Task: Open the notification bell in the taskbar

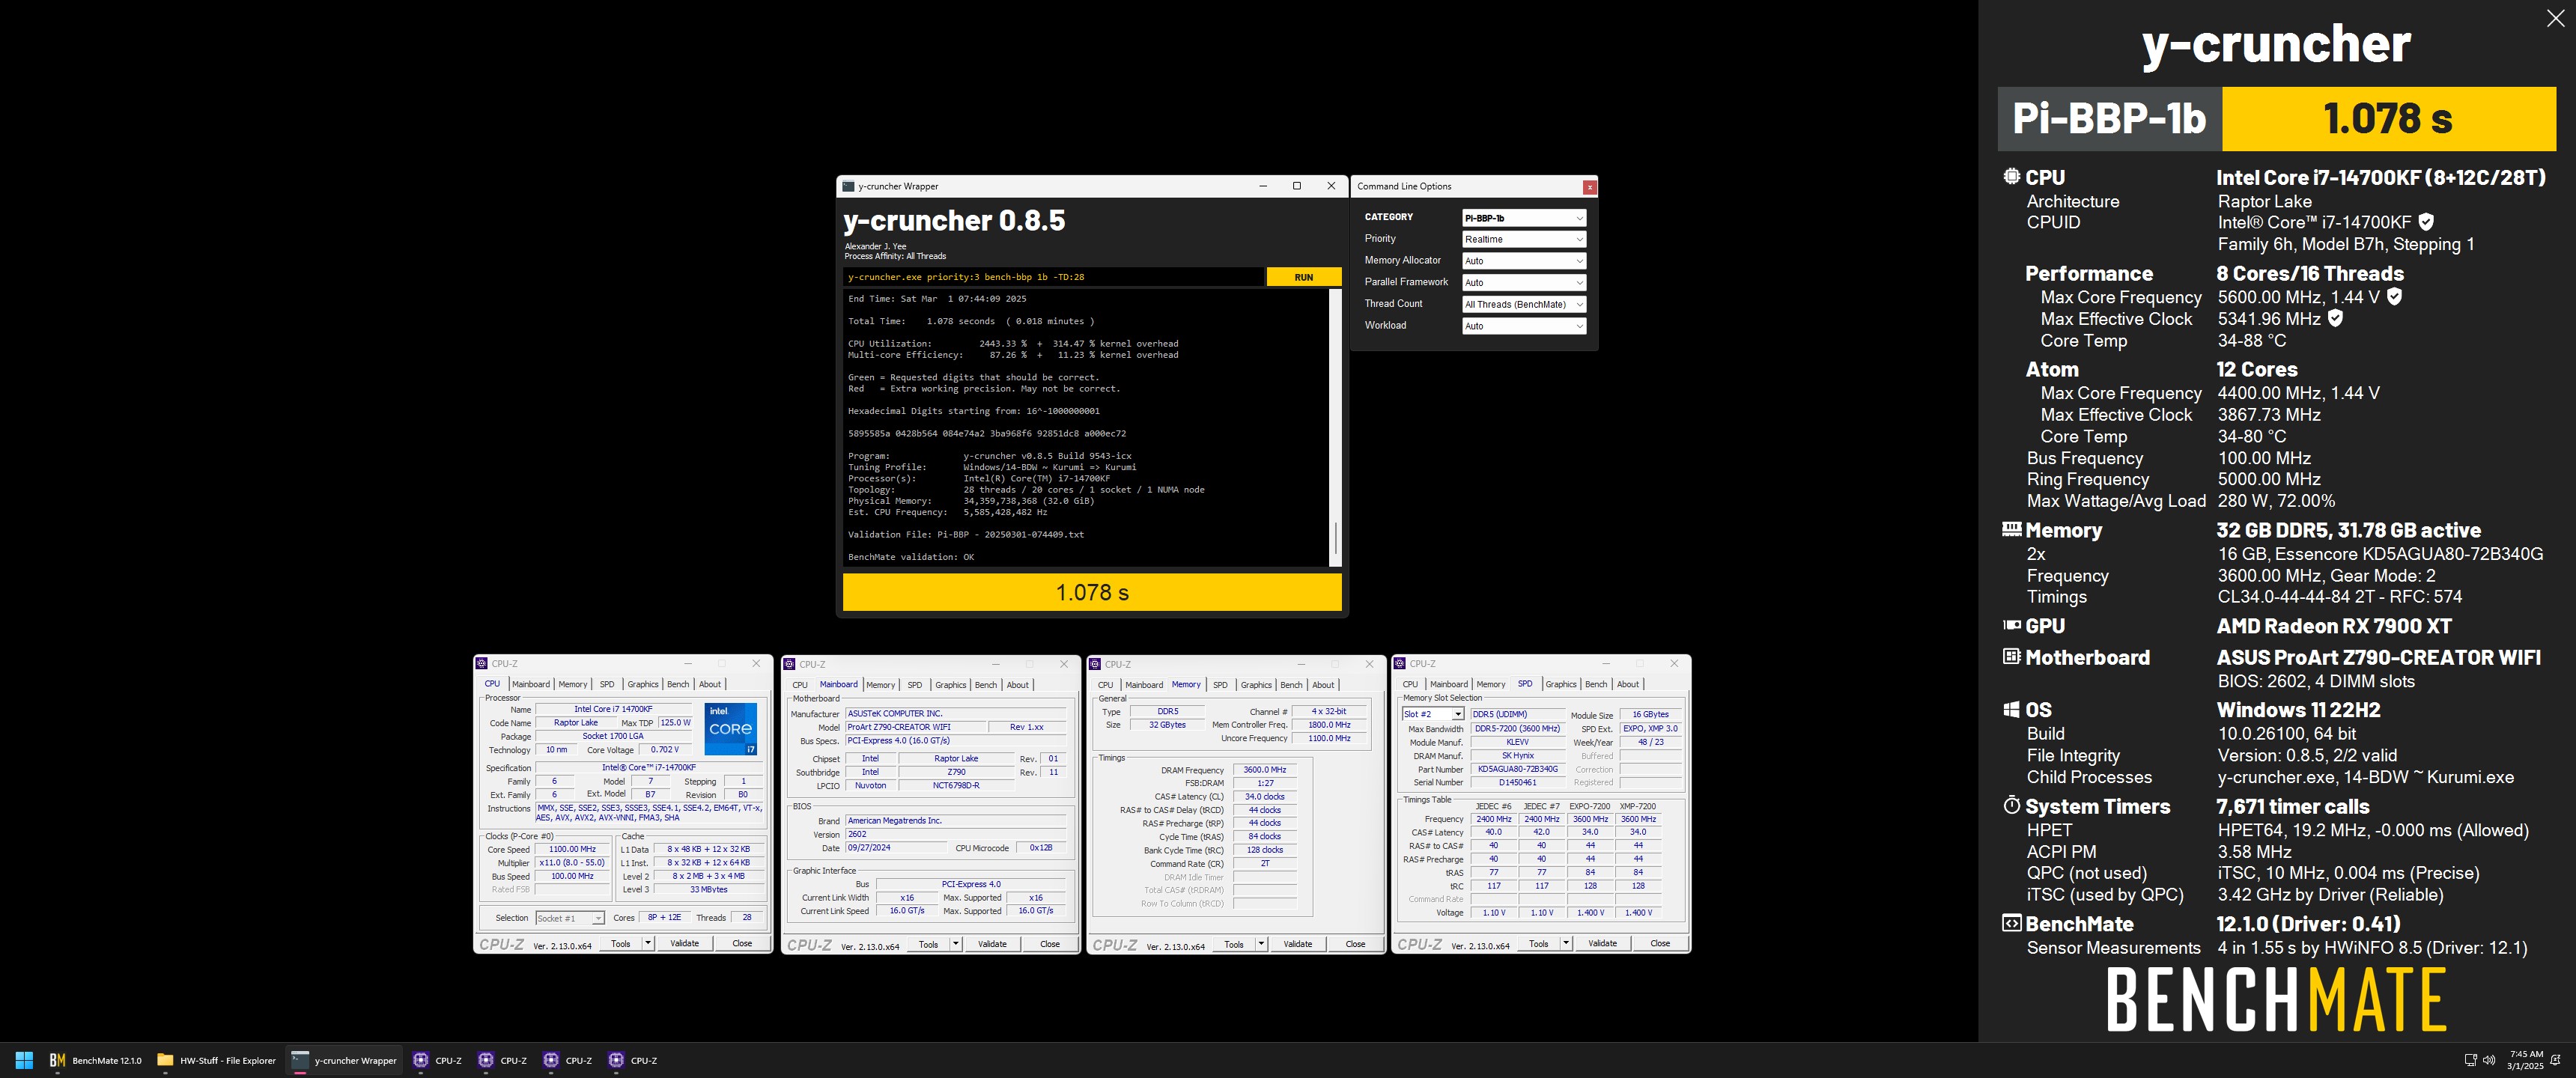Action: coord(2556,1060)
